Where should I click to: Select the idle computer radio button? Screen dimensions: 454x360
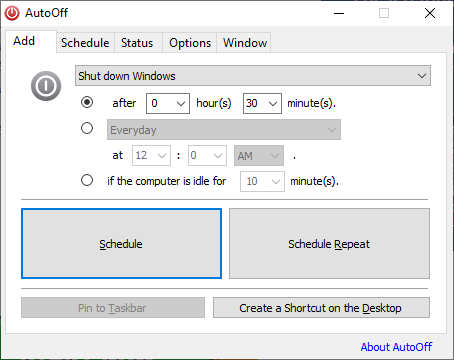[x=87, y=180]
